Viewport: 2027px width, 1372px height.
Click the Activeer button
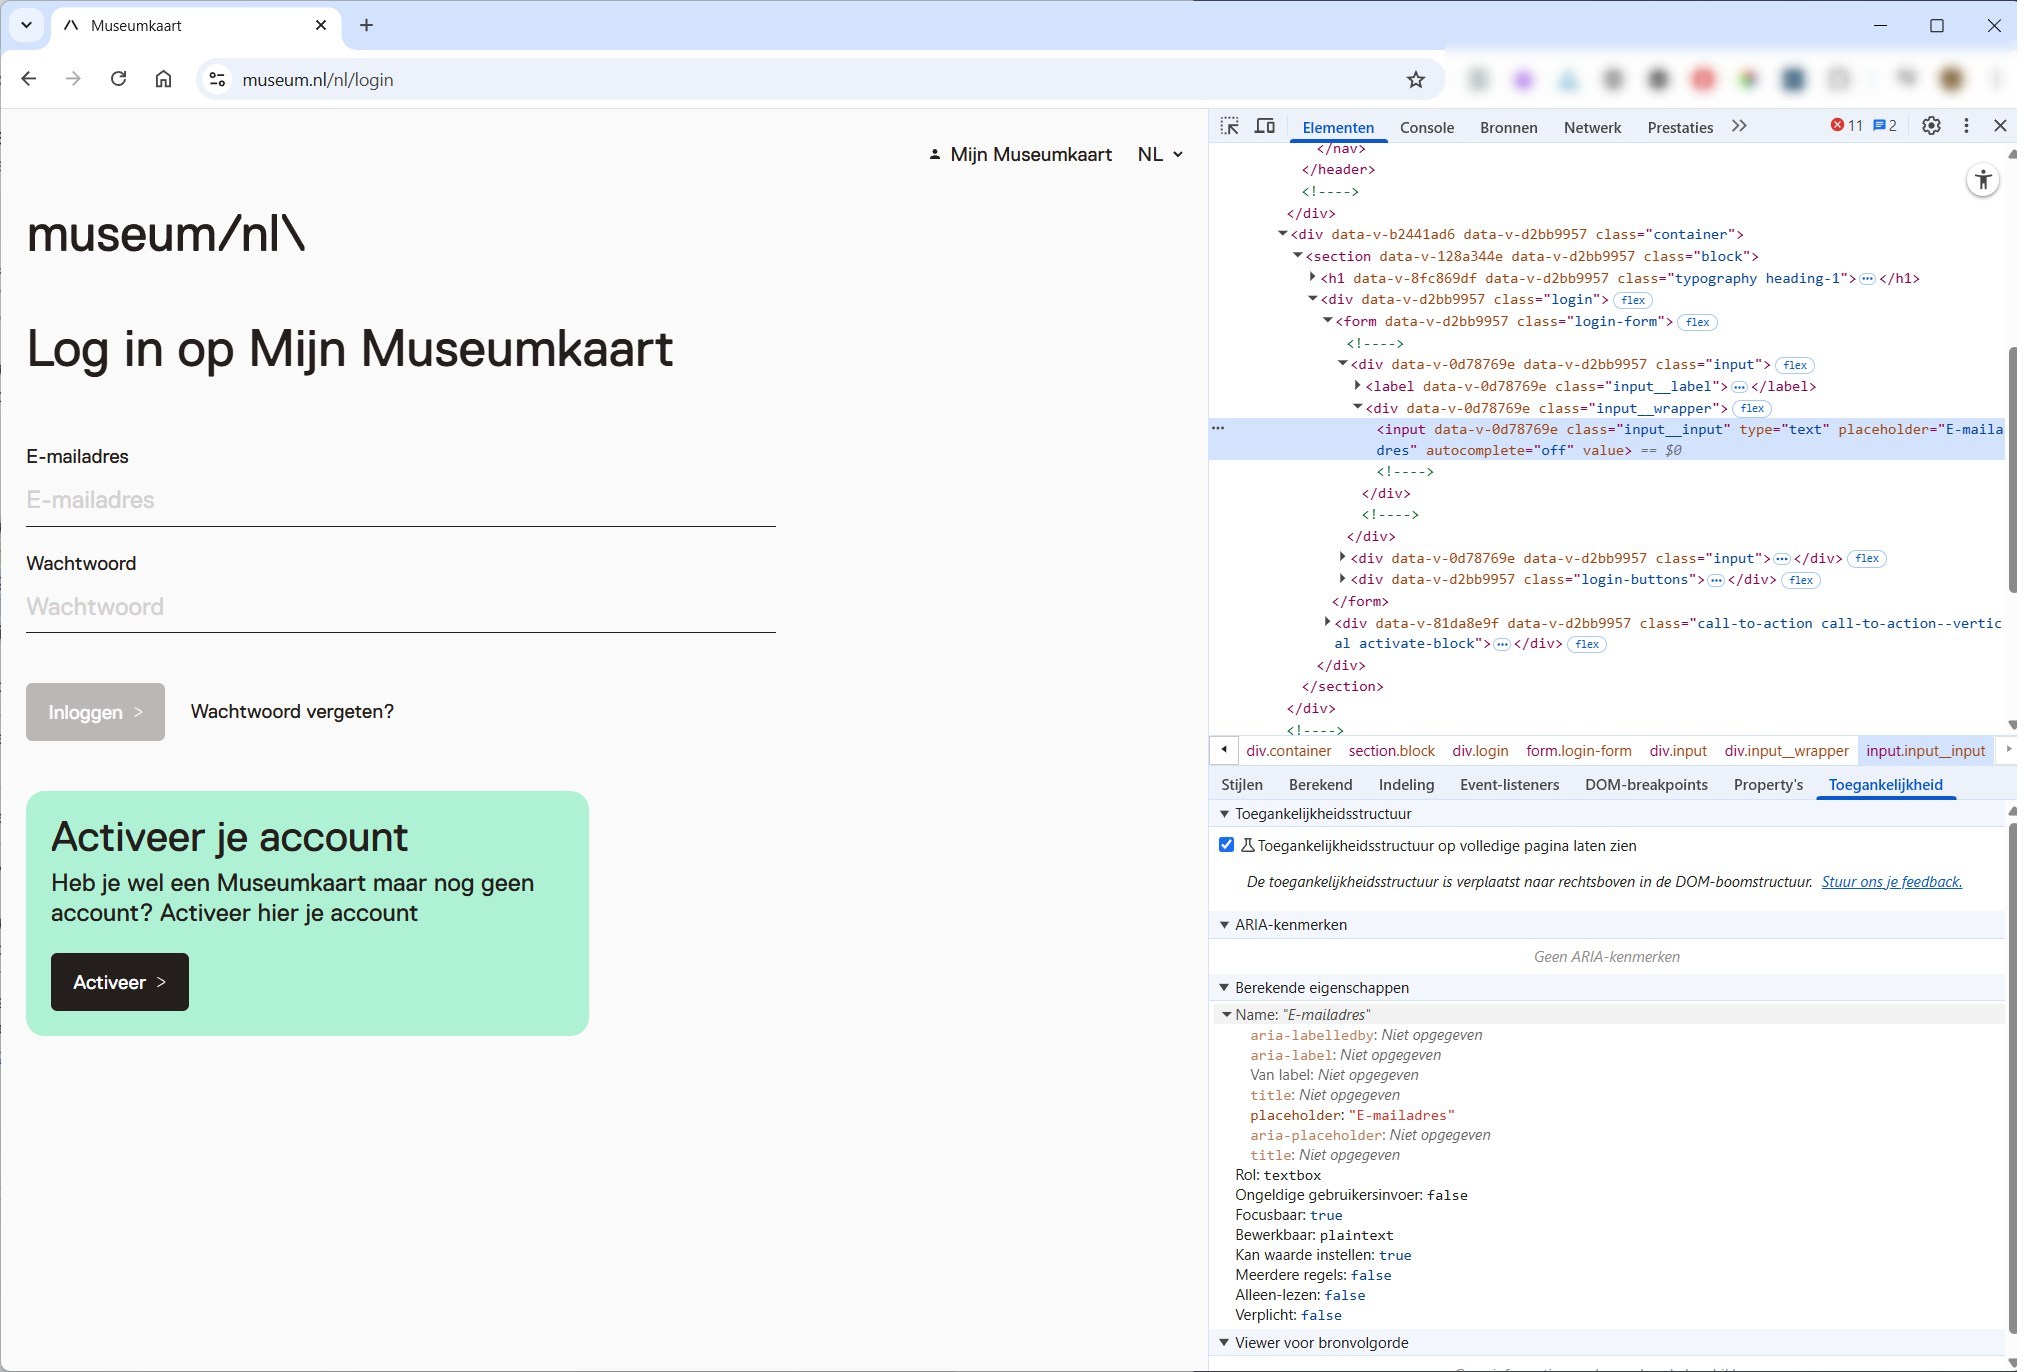pos(119,982)
